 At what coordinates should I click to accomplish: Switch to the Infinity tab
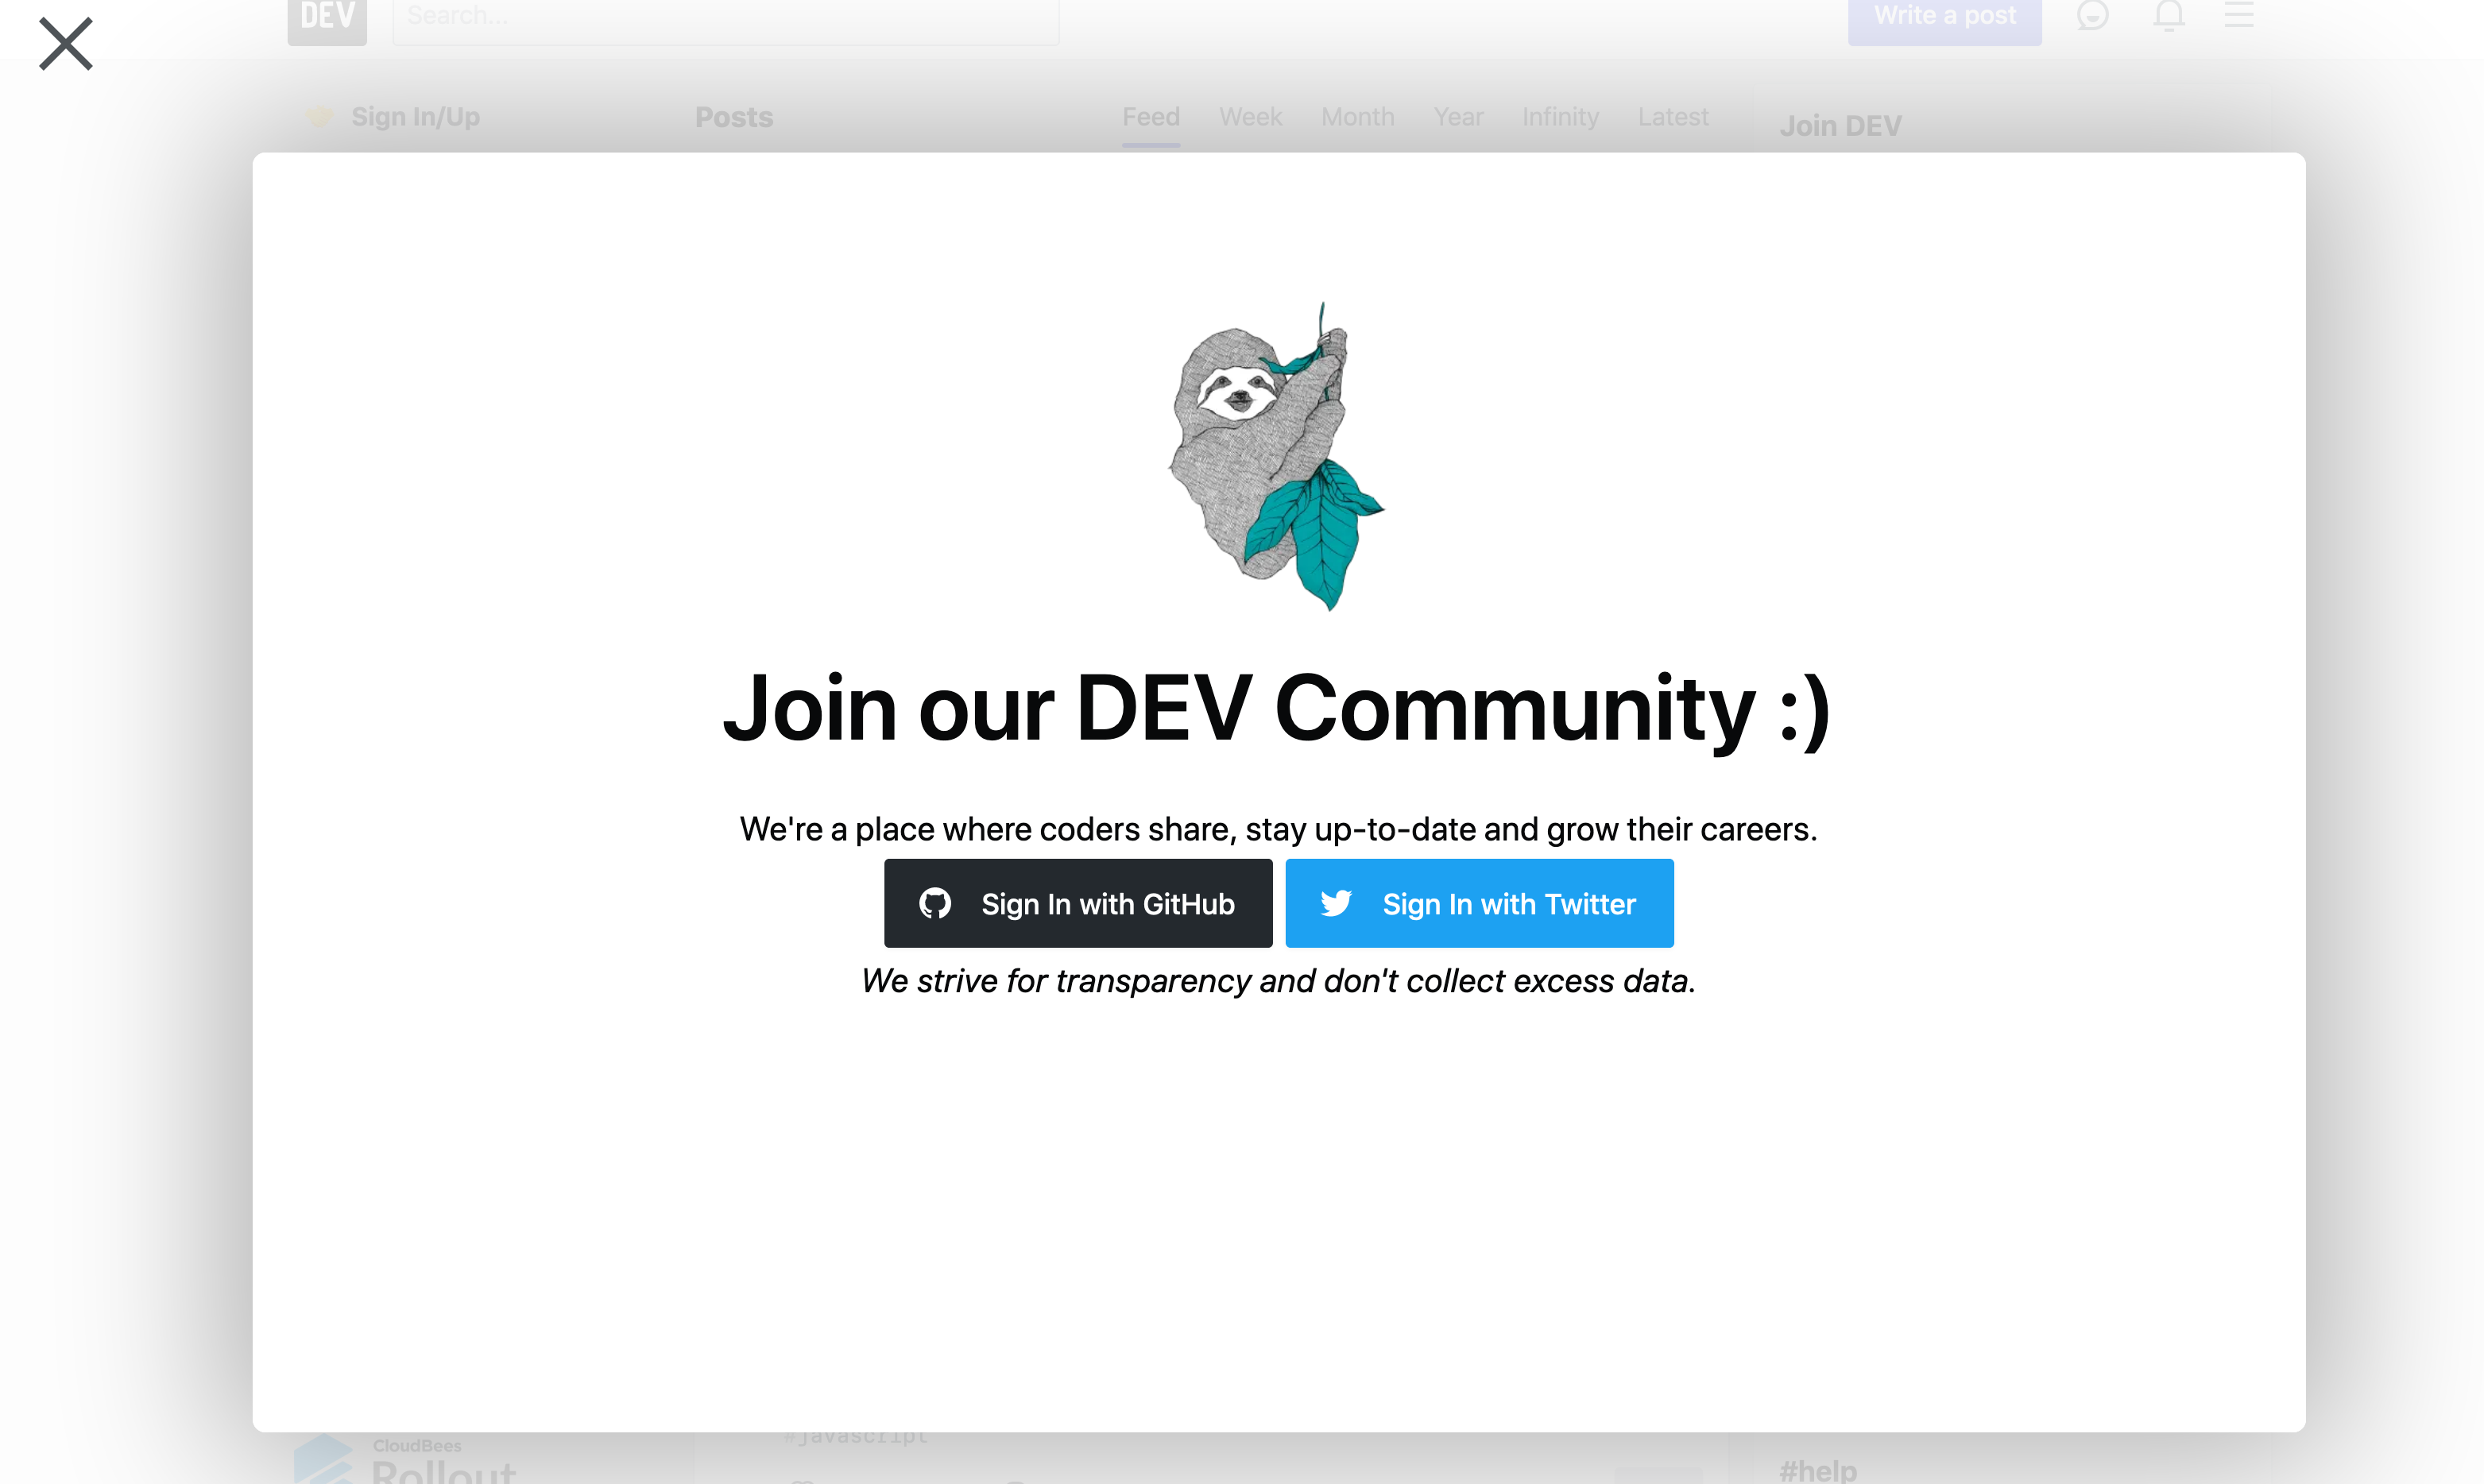click(1560, 117)
